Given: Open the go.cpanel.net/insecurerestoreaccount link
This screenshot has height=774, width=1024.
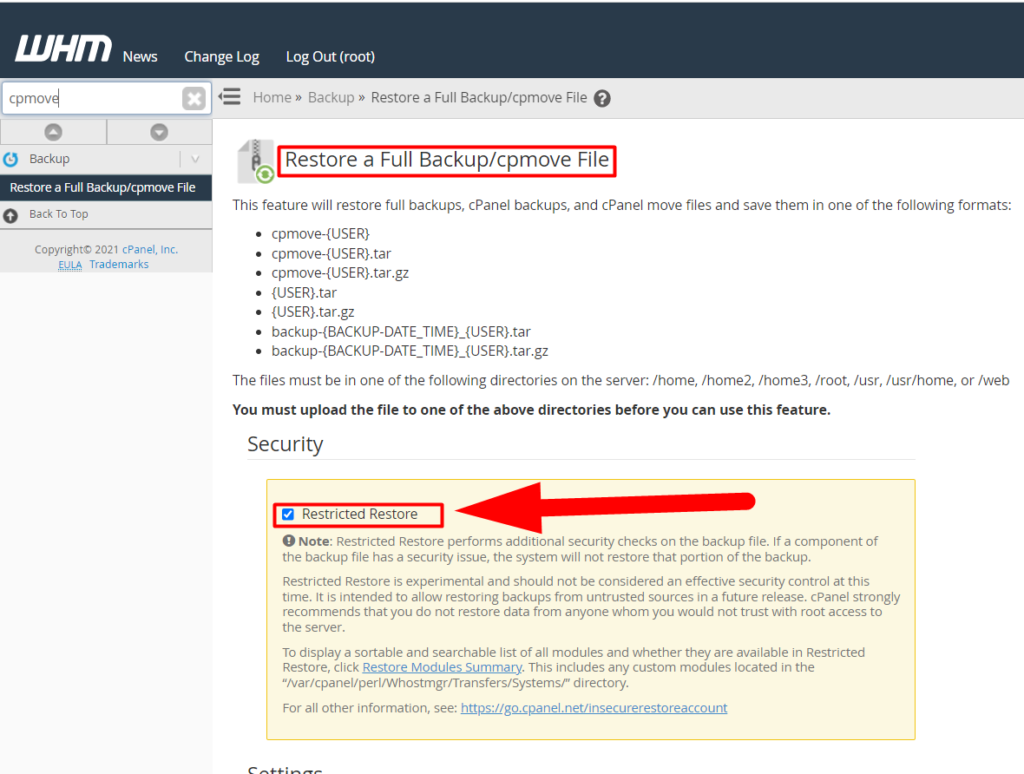Looking at the screenshot, I should (x=594, y=708).
